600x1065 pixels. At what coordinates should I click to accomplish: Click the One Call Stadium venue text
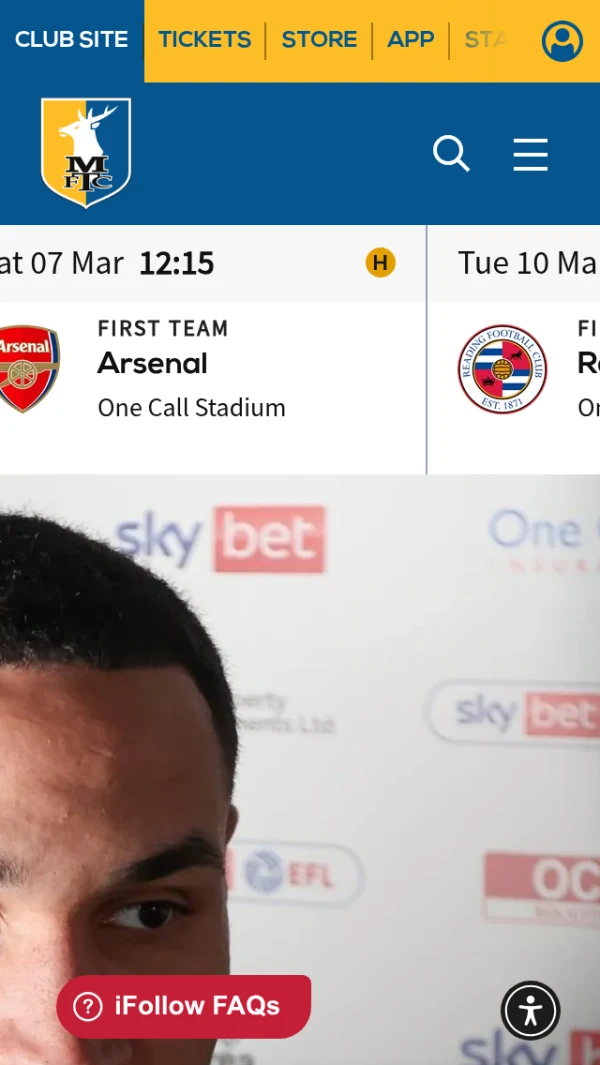pyautogui.click(x=192, y=408)
